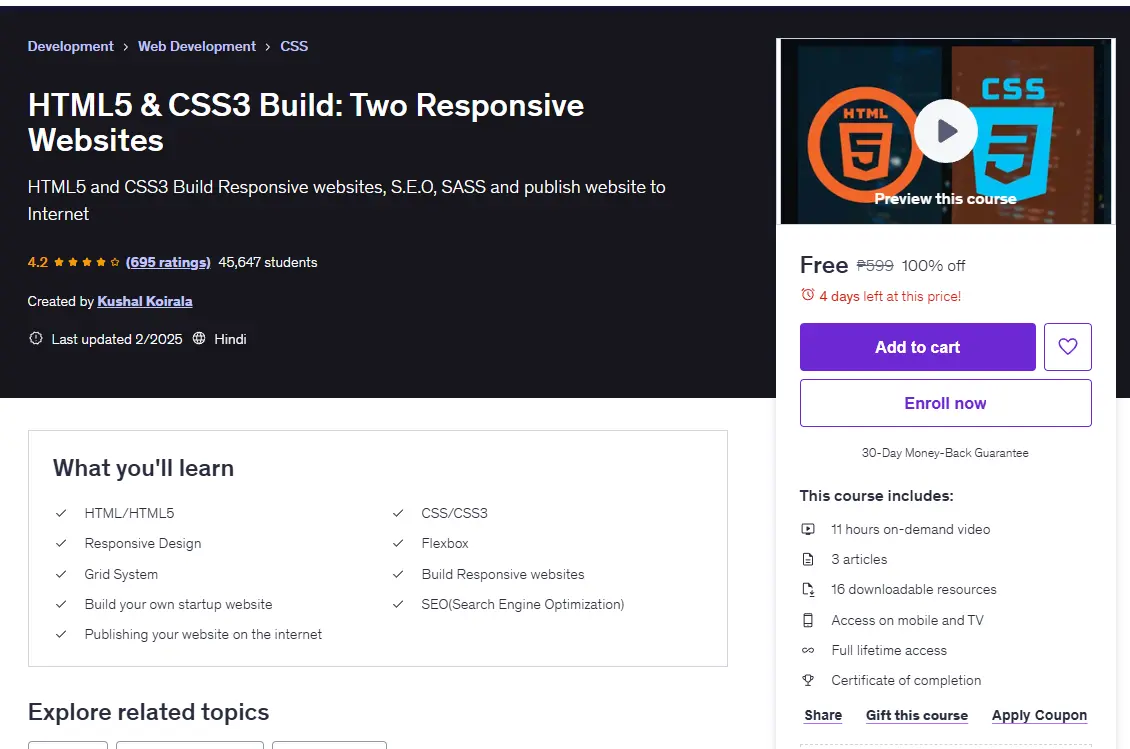Click the Hindi language label
Viewport: 1130px width, 749px height.
(x=230, y=339)
